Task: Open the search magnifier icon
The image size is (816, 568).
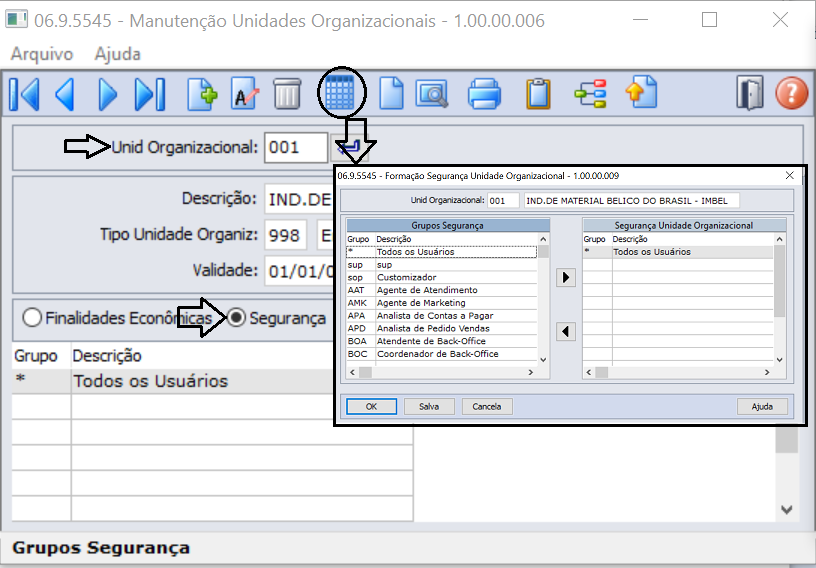Action: point(431,94)
